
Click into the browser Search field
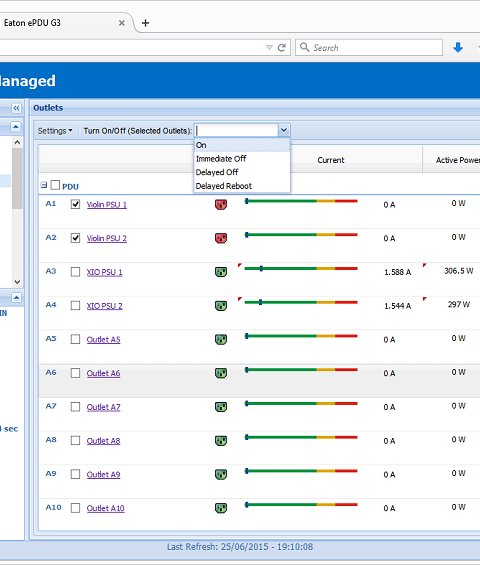(369, 48)
